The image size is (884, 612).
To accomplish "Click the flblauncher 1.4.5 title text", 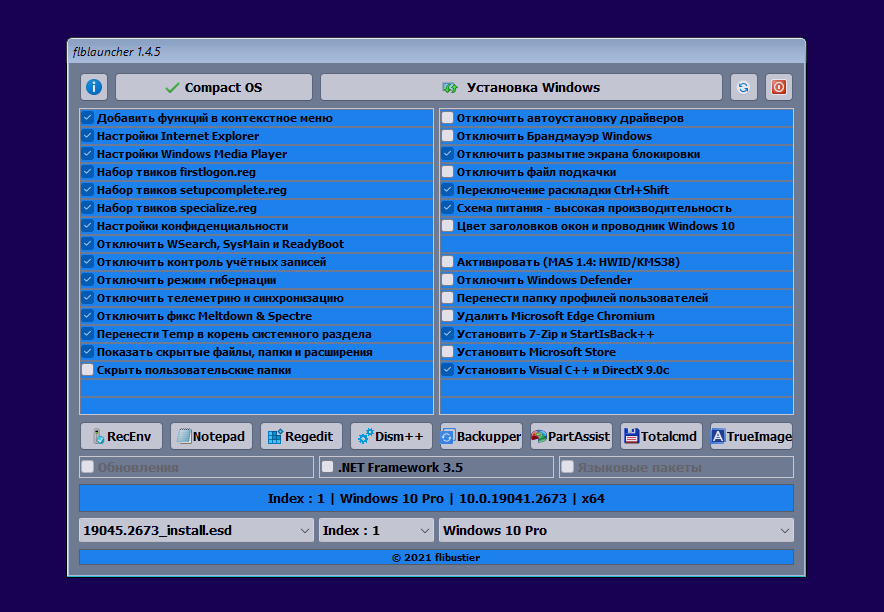I will tap(117, 52).
